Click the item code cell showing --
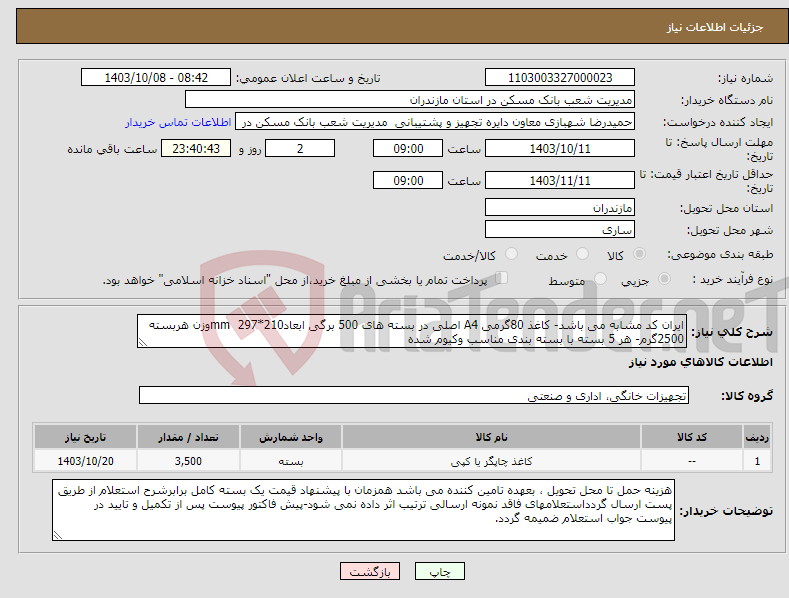 click(x=692, y=461)
